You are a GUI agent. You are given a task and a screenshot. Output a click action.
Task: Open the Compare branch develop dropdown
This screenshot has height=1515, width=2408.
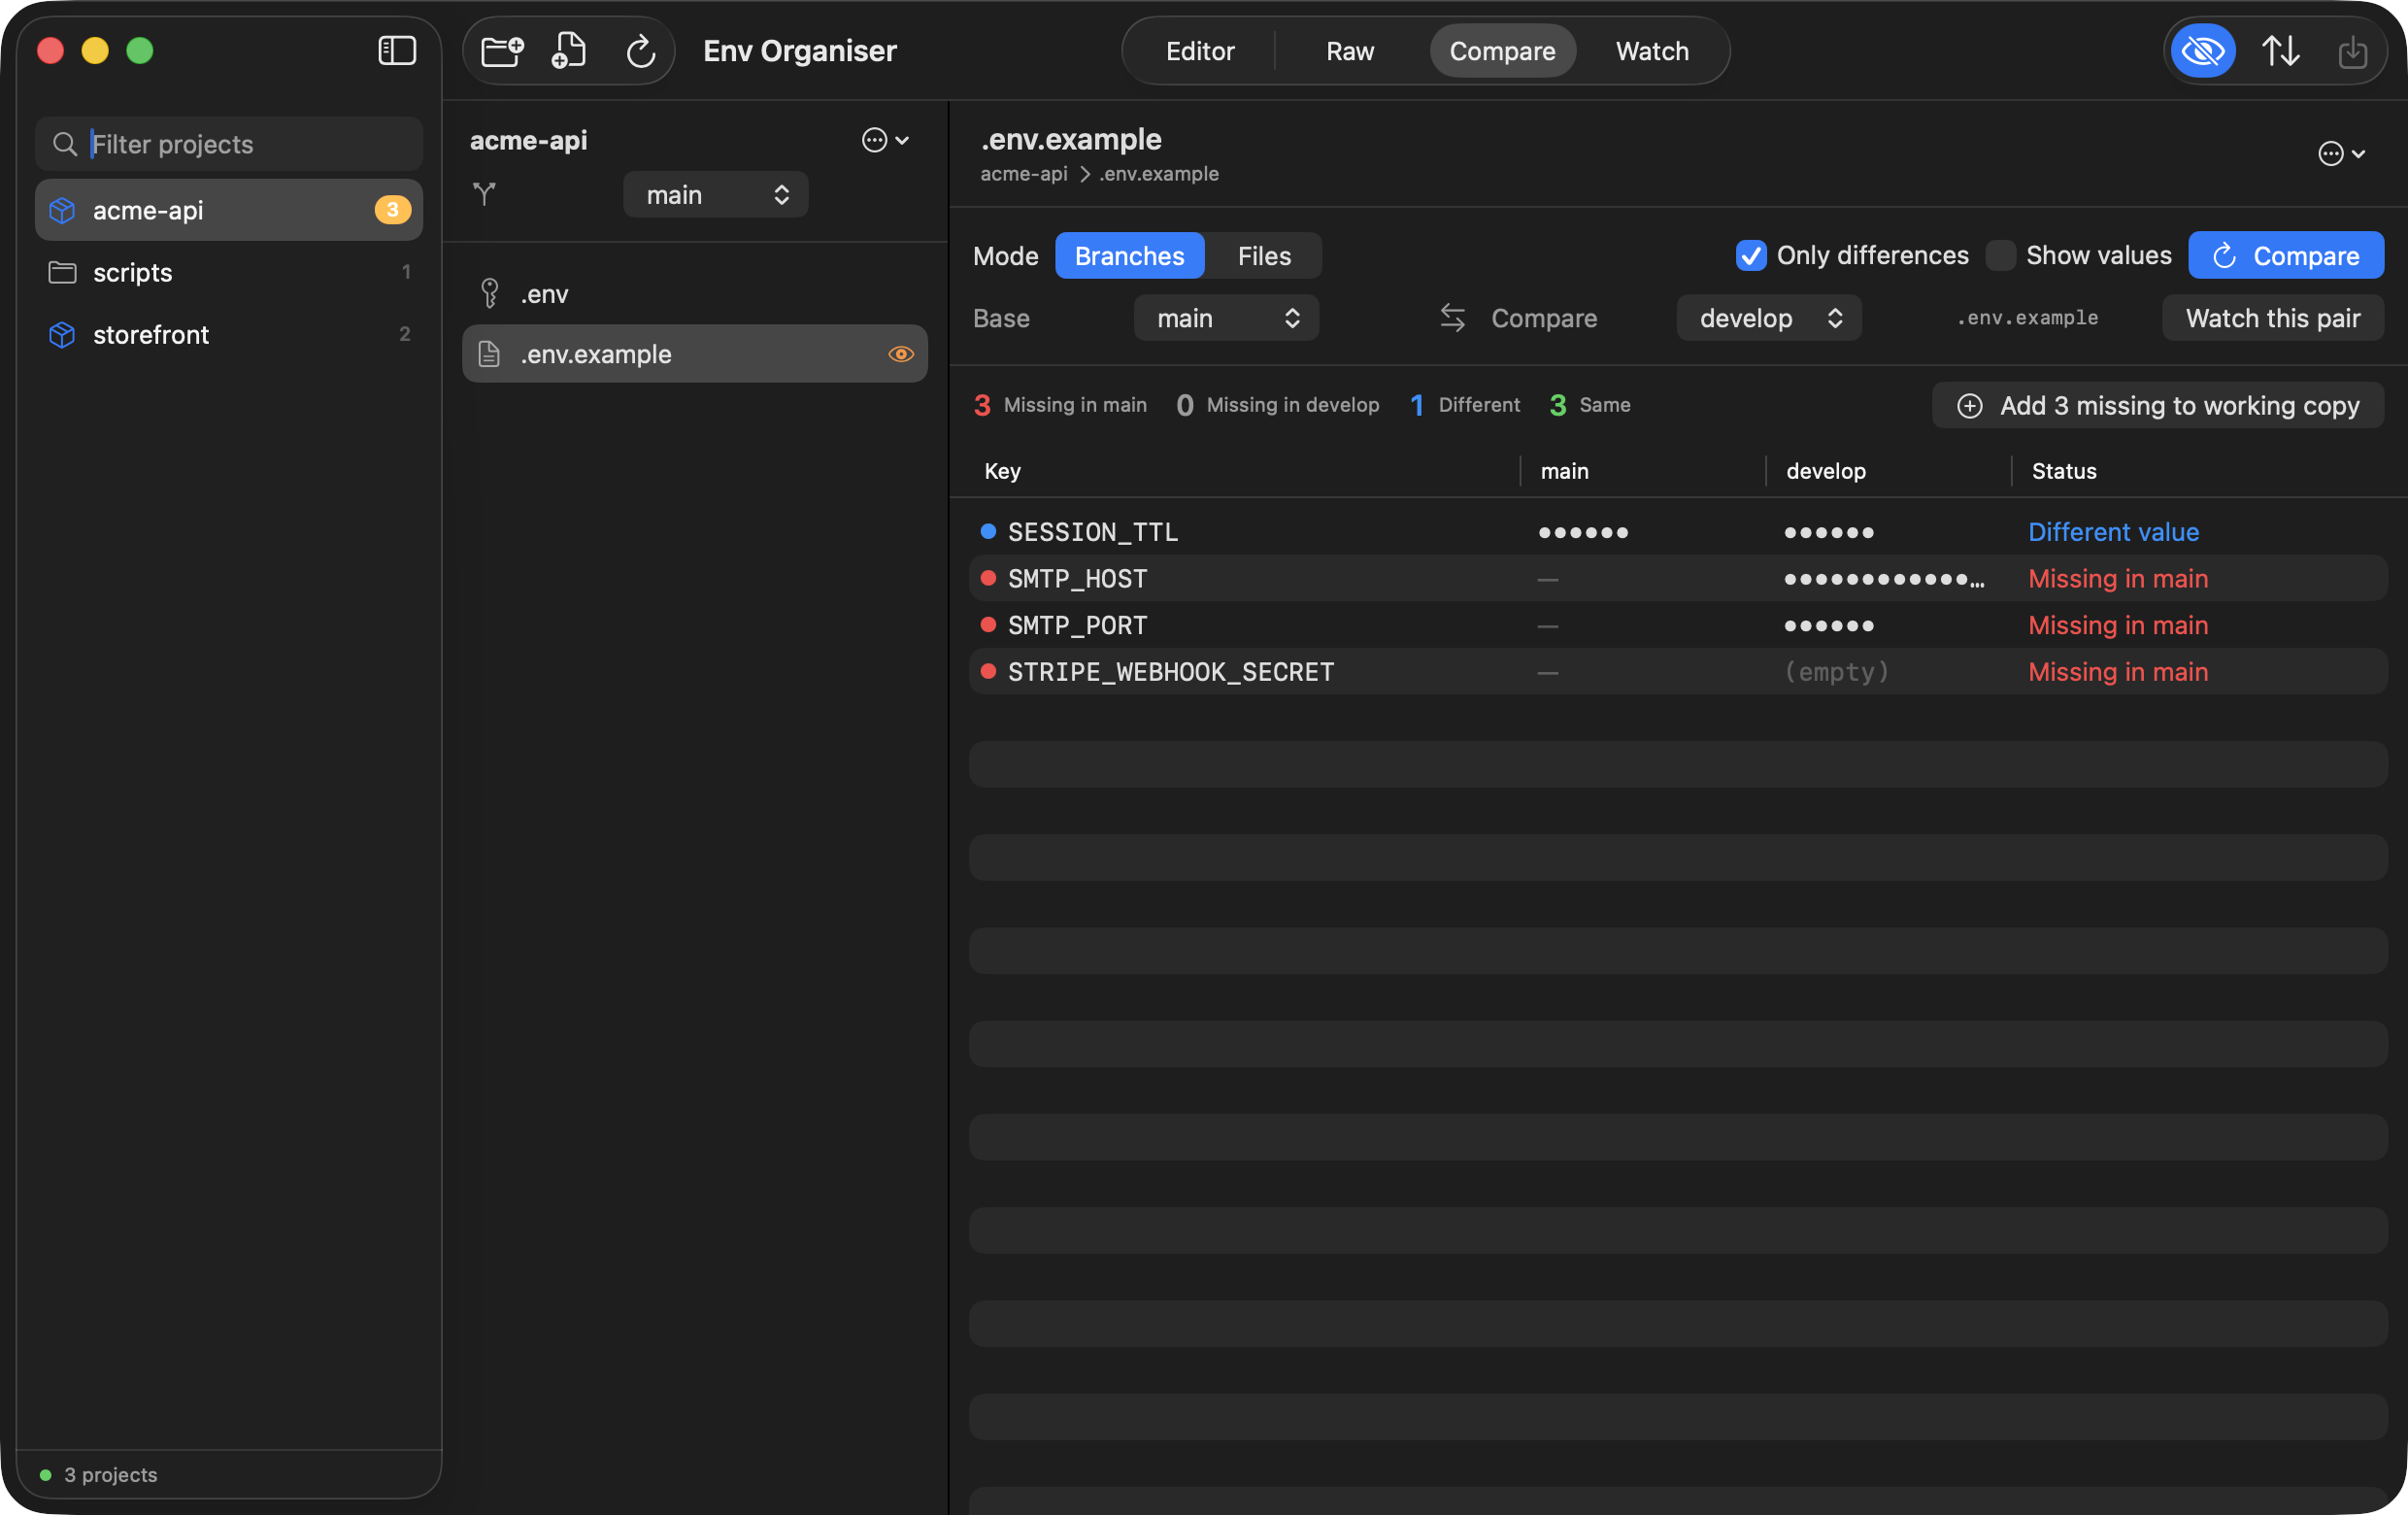point(1768,318)
